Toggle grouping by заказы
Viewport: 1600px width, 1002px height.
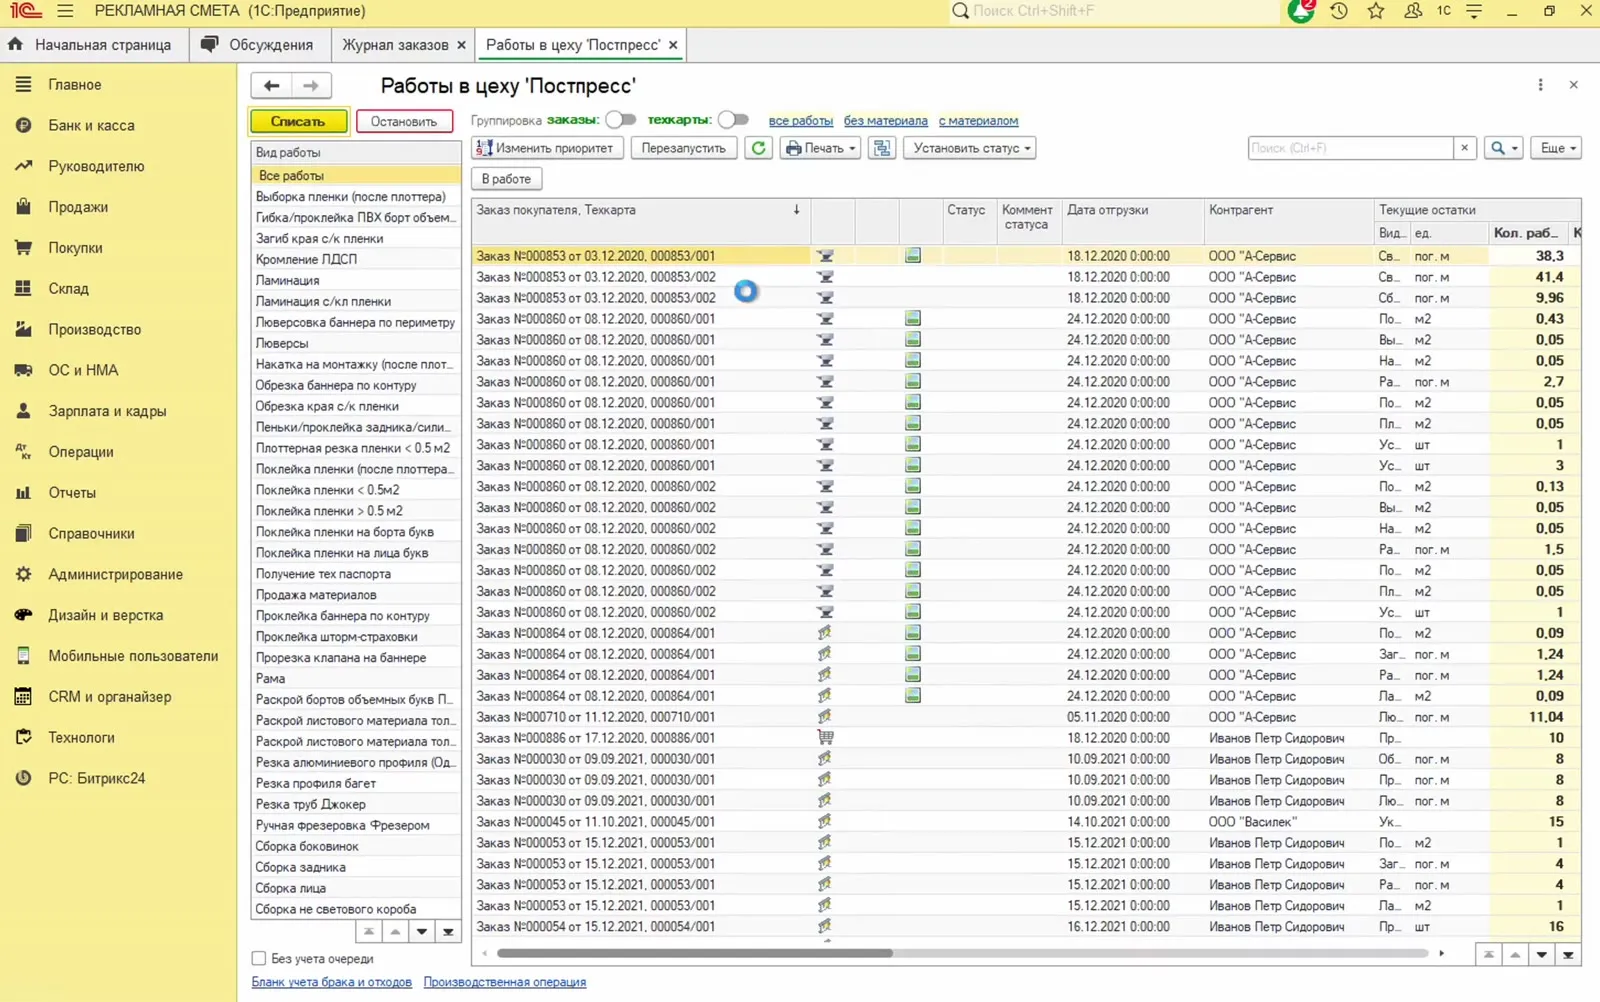coord(621,120)
